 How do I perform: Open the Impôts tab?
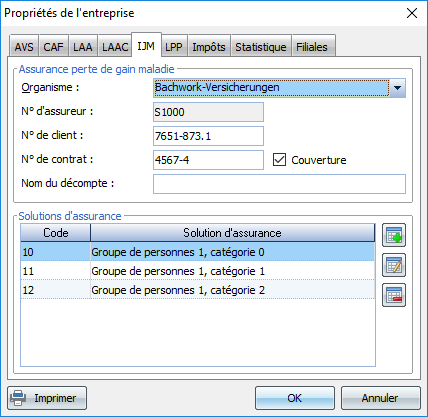pyautogui.click(x=209, y=47)
